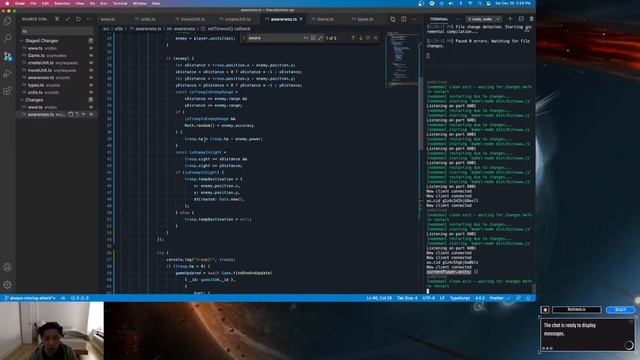Switch to the units.ts editor tab
640x360 pixels.
coord(148,19)
